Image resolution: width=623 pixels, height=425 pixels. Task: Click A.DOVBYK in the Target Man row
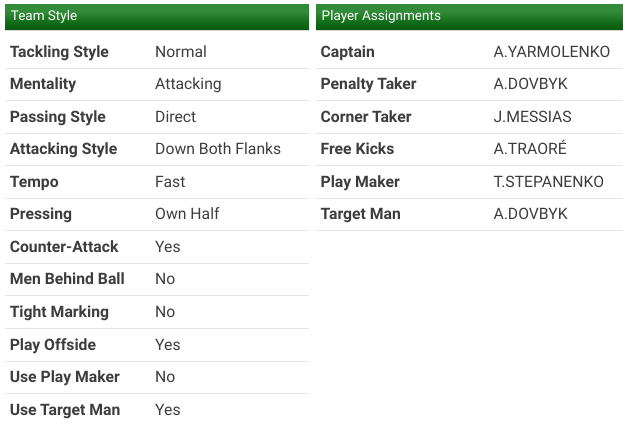click(x=531, y=214)
